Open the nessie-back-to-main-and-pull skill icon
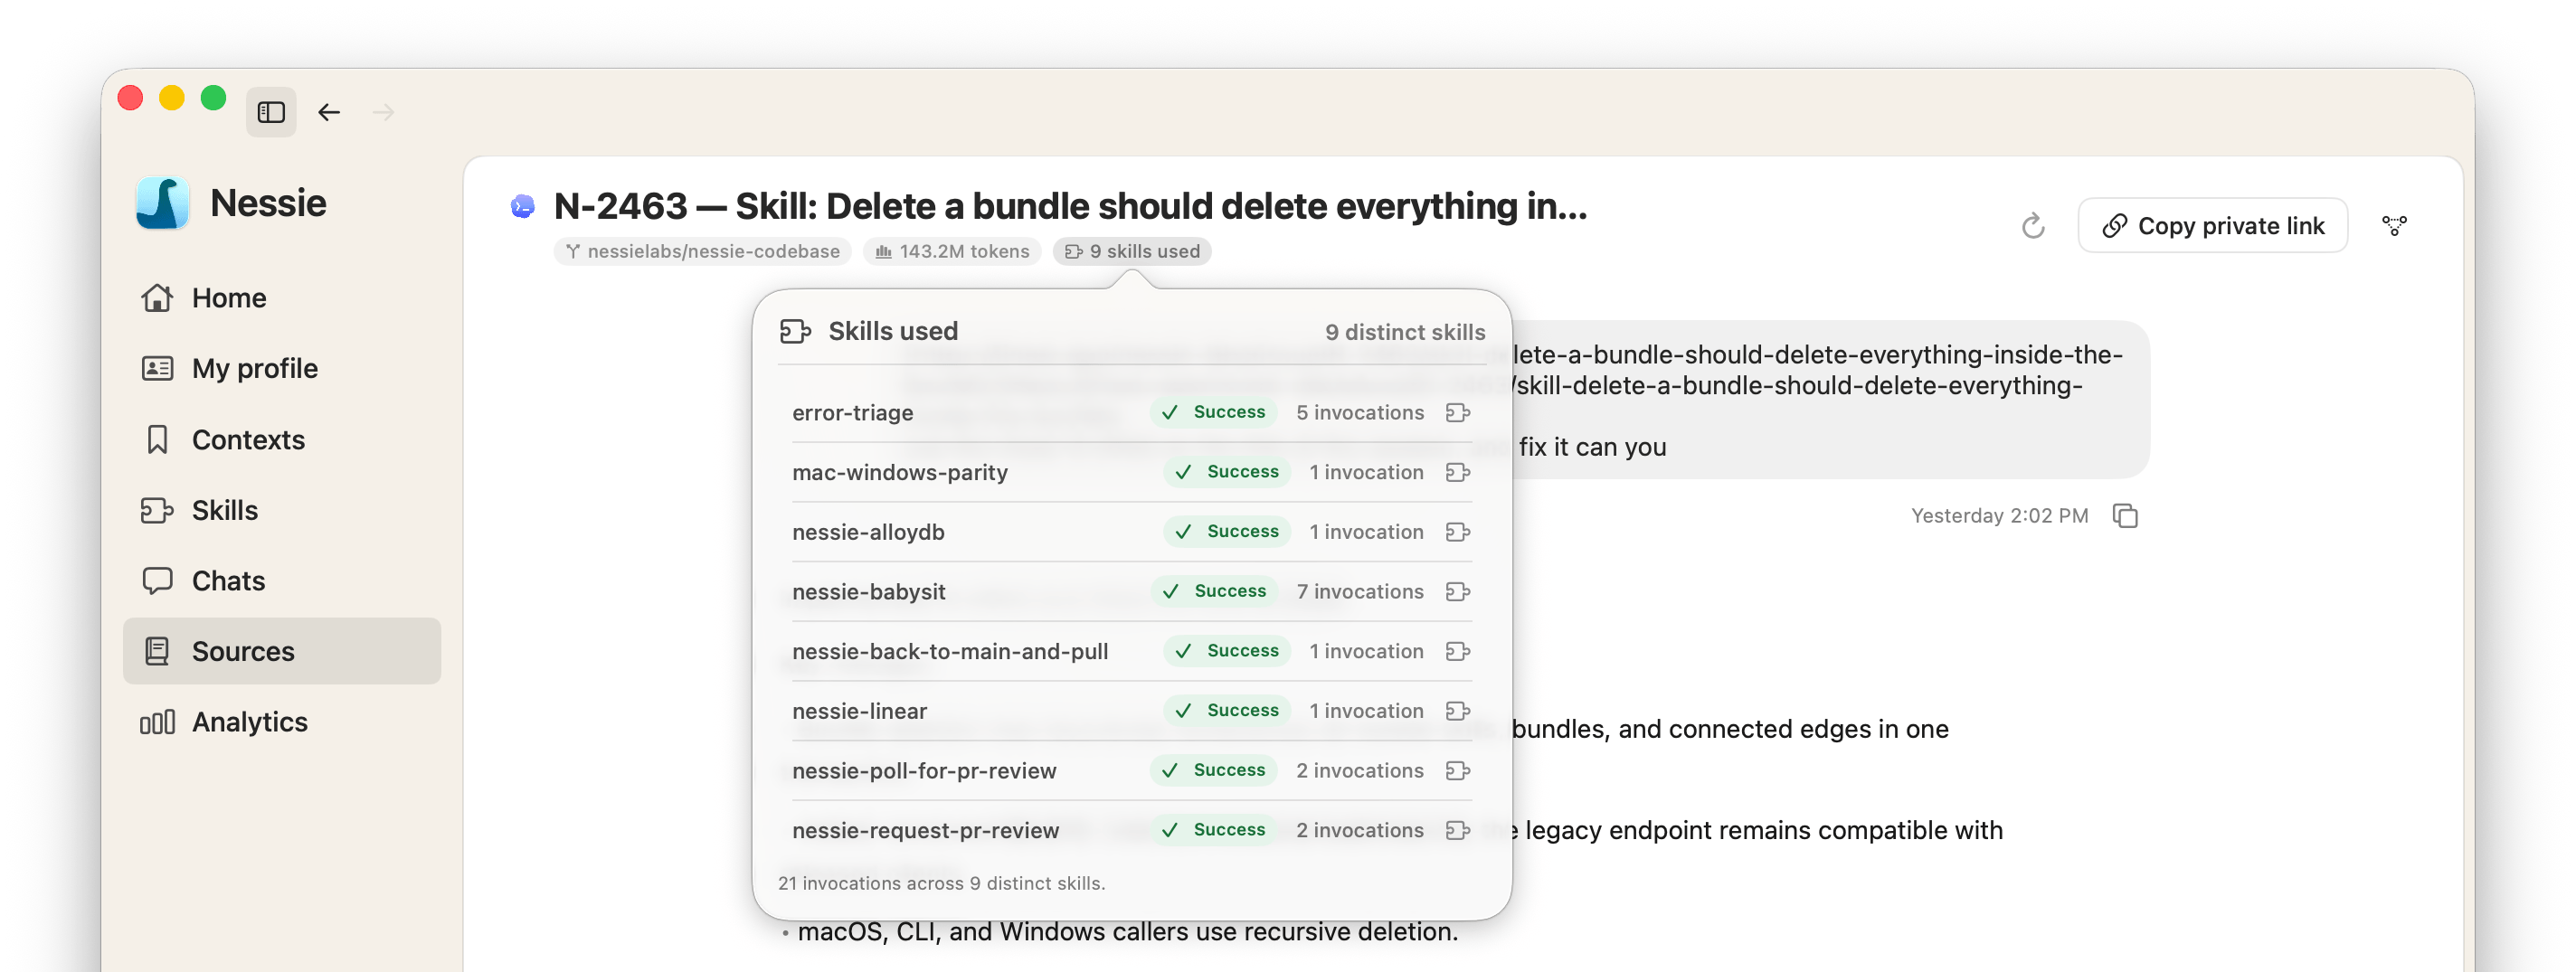 click(x=1458, y=651)
